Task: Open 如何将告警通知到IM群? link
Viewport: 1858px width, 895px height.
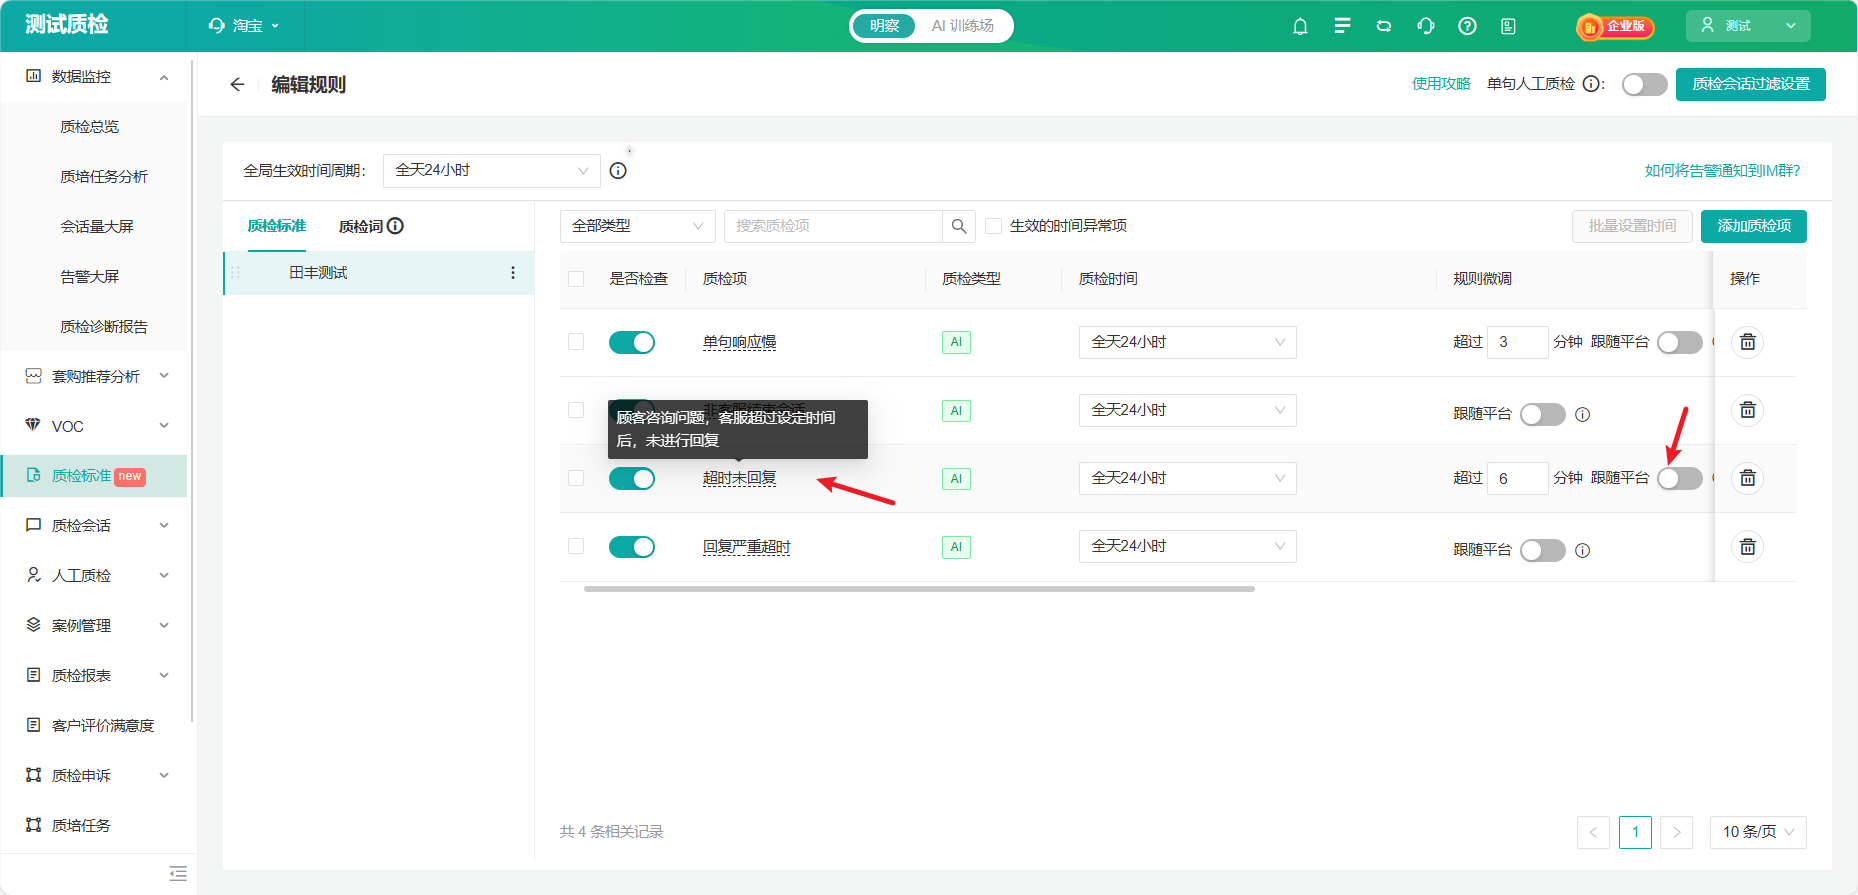Action: pyautogui.click(x=1722, y=171)
